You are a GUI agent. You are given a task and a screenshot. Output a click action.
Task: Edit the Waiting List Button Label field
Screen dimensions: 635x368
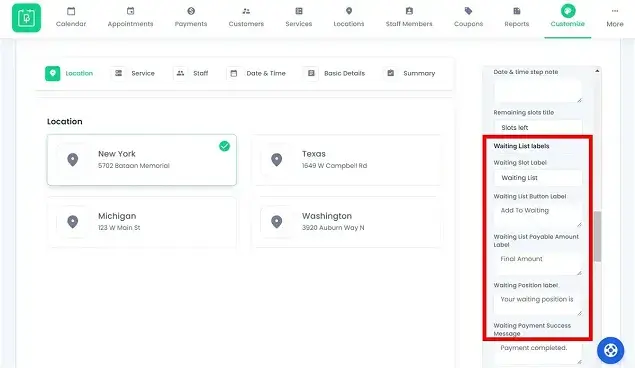click(538, 215)
